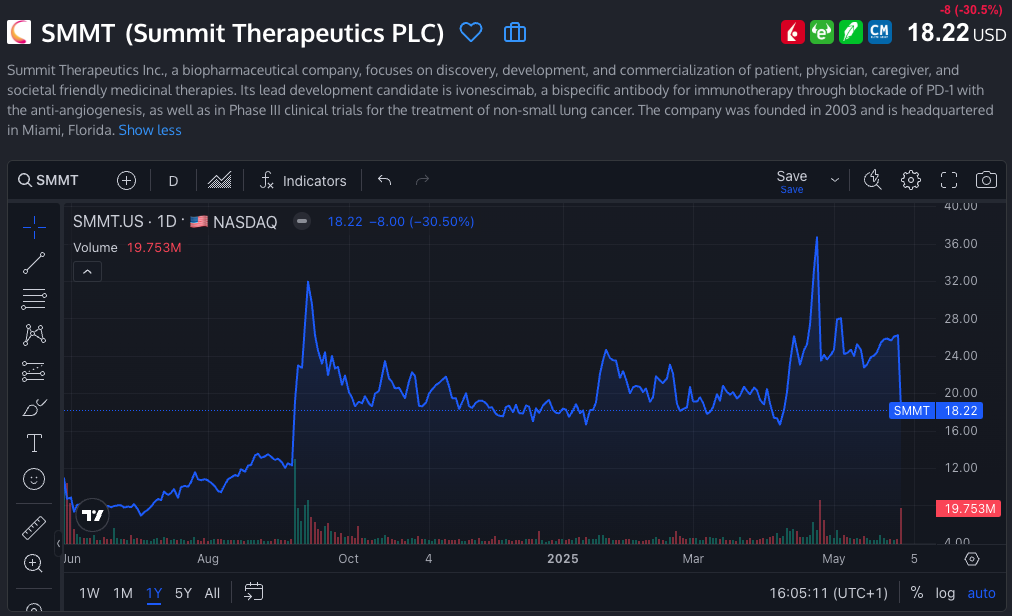Screen dimensions: 1012x616
Task: Open the quick search lightning icon
Action: [873, 180]
